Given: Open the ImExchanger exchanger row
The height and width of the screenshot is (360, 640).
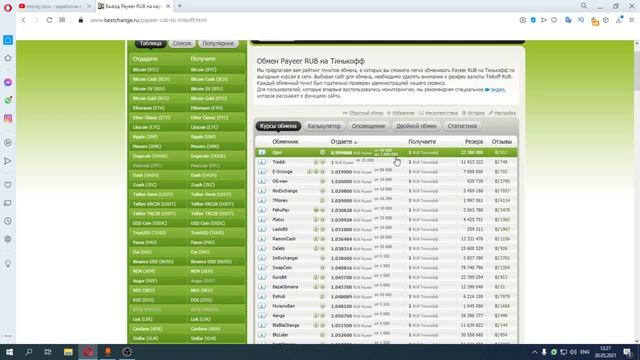Looking at the screenshot, I should pyautogui.click(x=386, y=258).
